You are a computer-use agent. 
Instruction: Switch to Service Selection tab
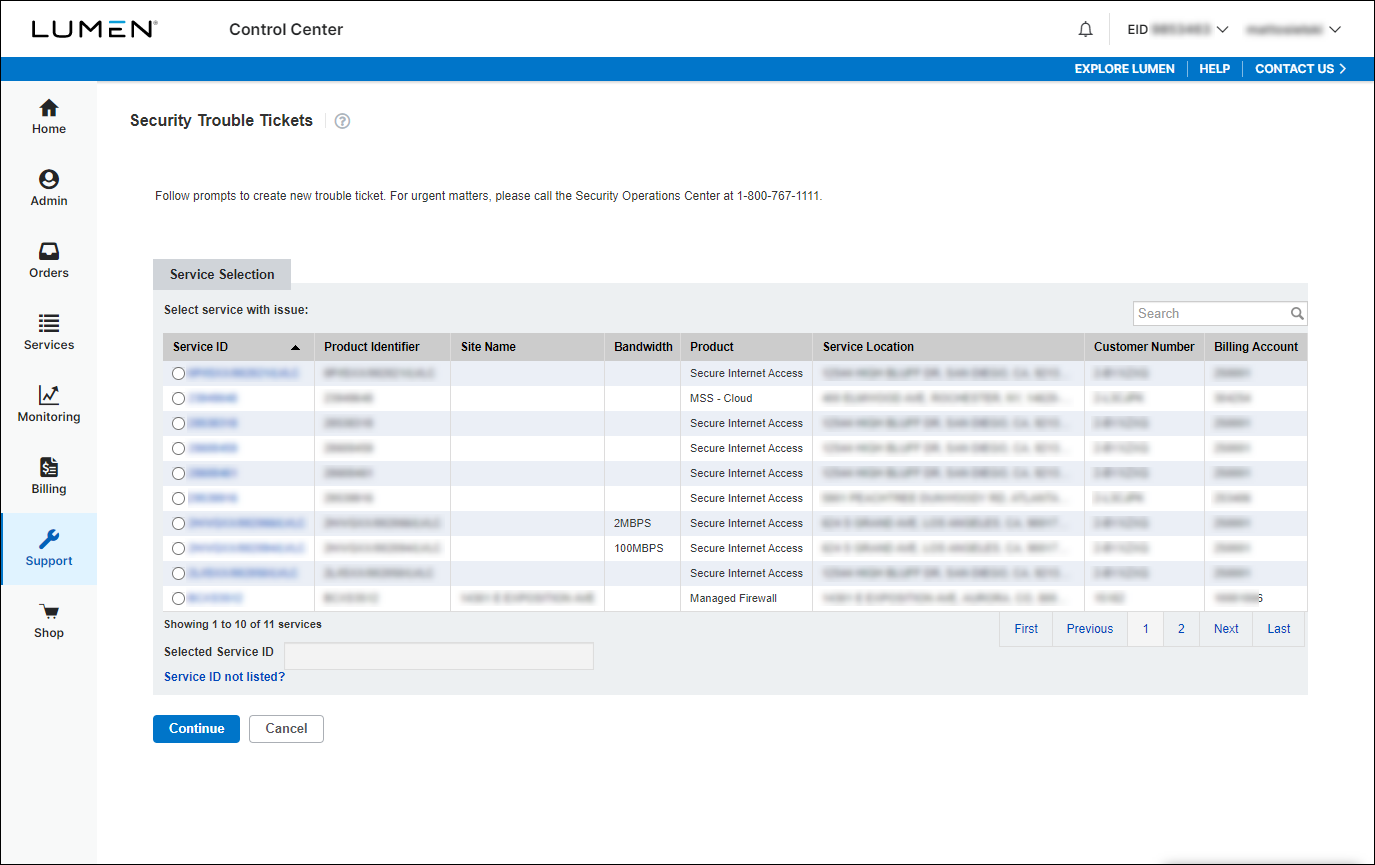pyautogui.click(x=222, y=274)
